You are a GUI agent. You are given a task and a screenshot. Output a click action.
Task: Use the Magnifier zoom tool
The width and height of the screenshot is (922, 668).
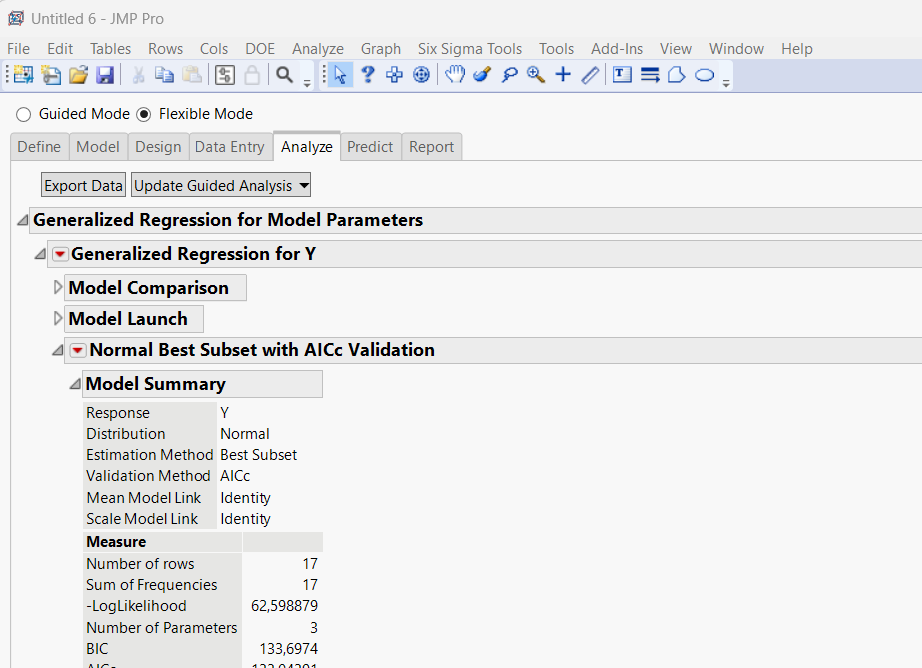pos(535,74)
